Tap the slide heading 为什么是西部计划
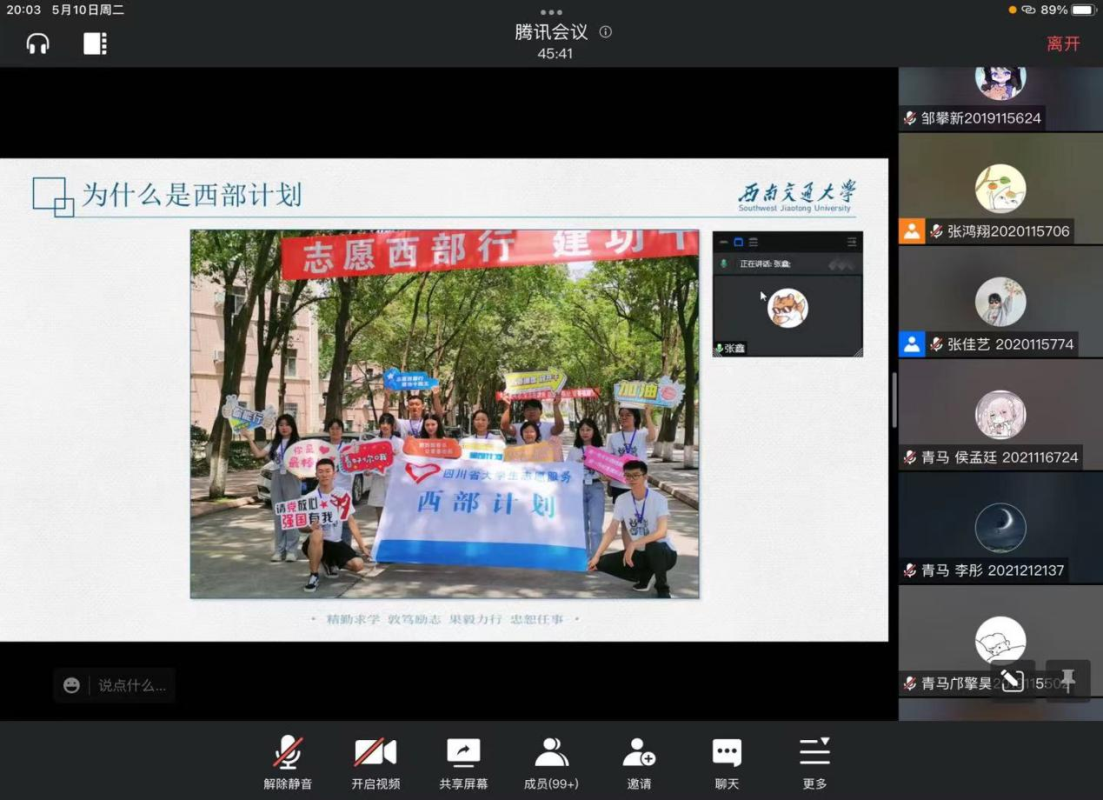The width and height of the screenshot is (1103, 800). [192, 195]
